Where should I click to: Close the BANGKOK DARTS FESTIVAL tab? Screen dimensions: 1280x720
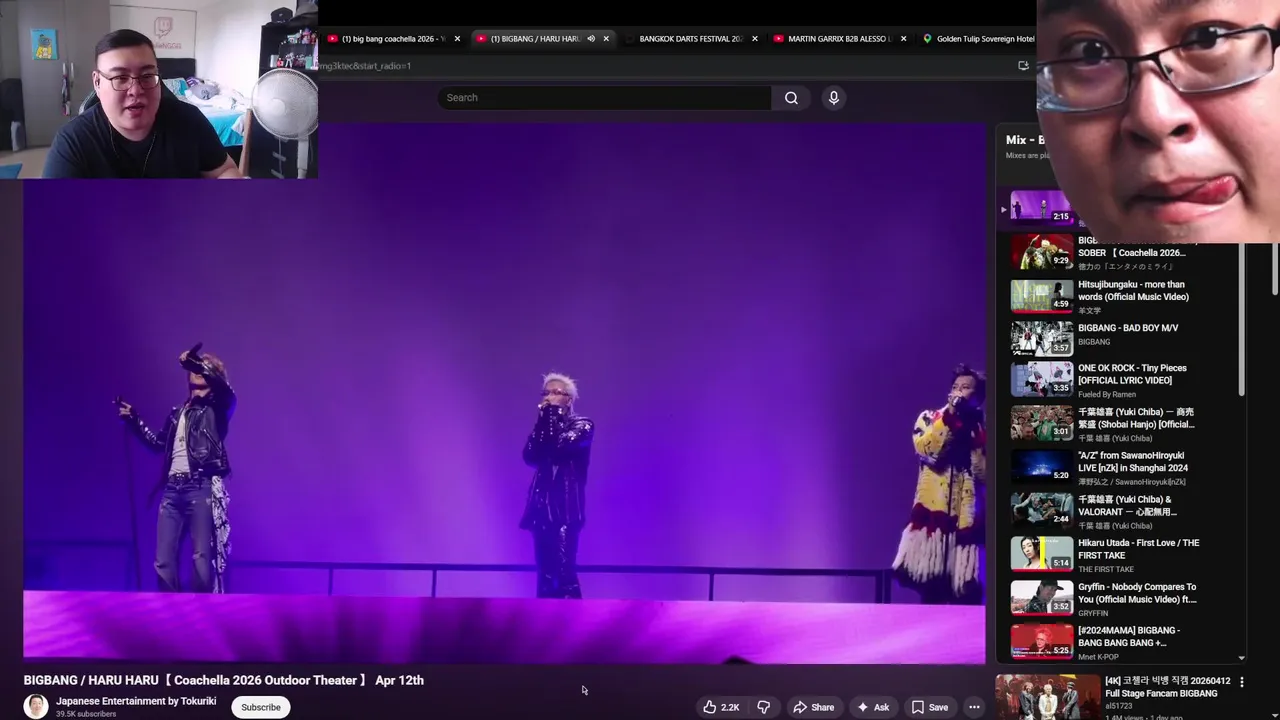pos(754,39)
